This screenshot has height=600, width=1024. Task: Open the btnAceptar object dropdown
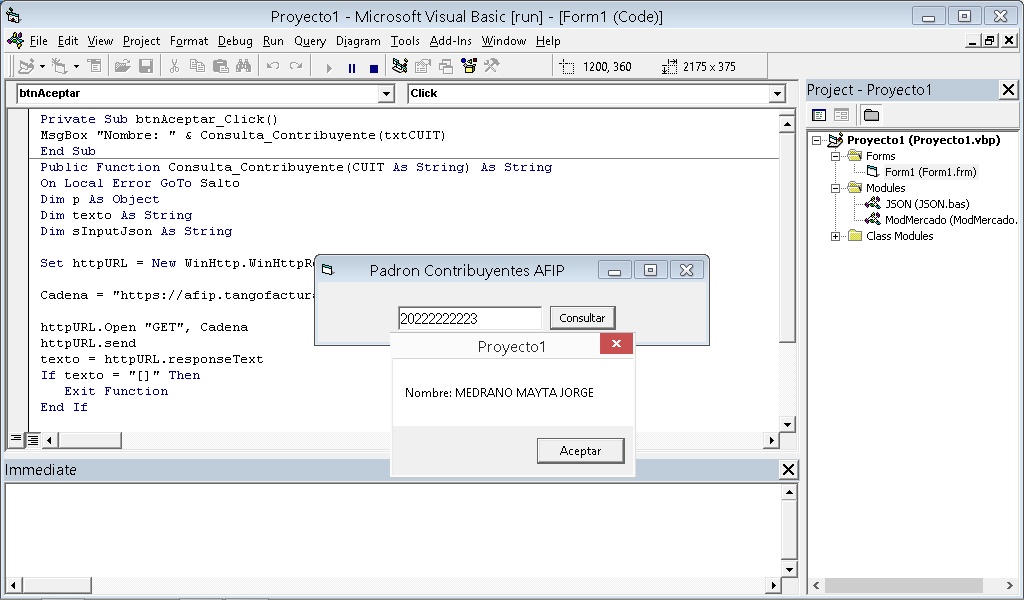point(387,94)
